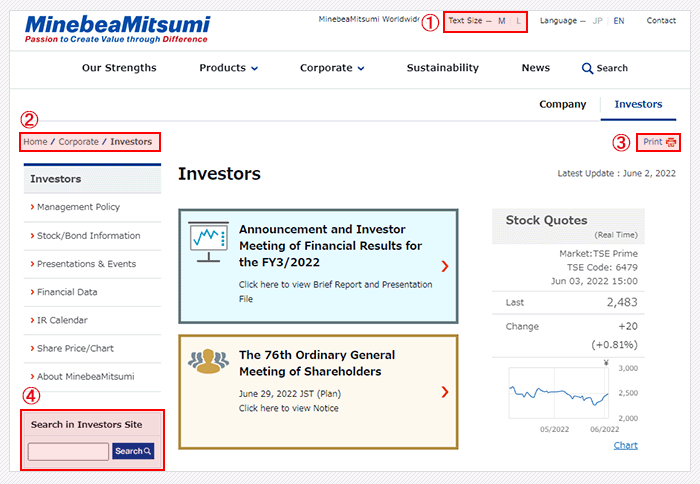Open the MinebeaMitsumi Worldwide link
The image size is (700, 484).
tap(369, 19)
